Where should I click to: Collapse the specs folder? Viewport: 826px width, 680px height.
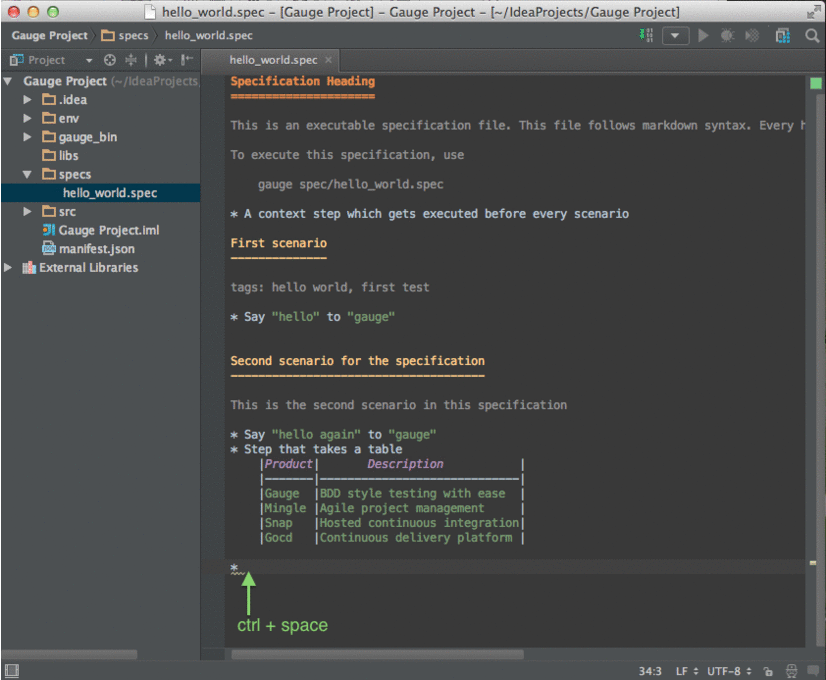coord(27,174)
